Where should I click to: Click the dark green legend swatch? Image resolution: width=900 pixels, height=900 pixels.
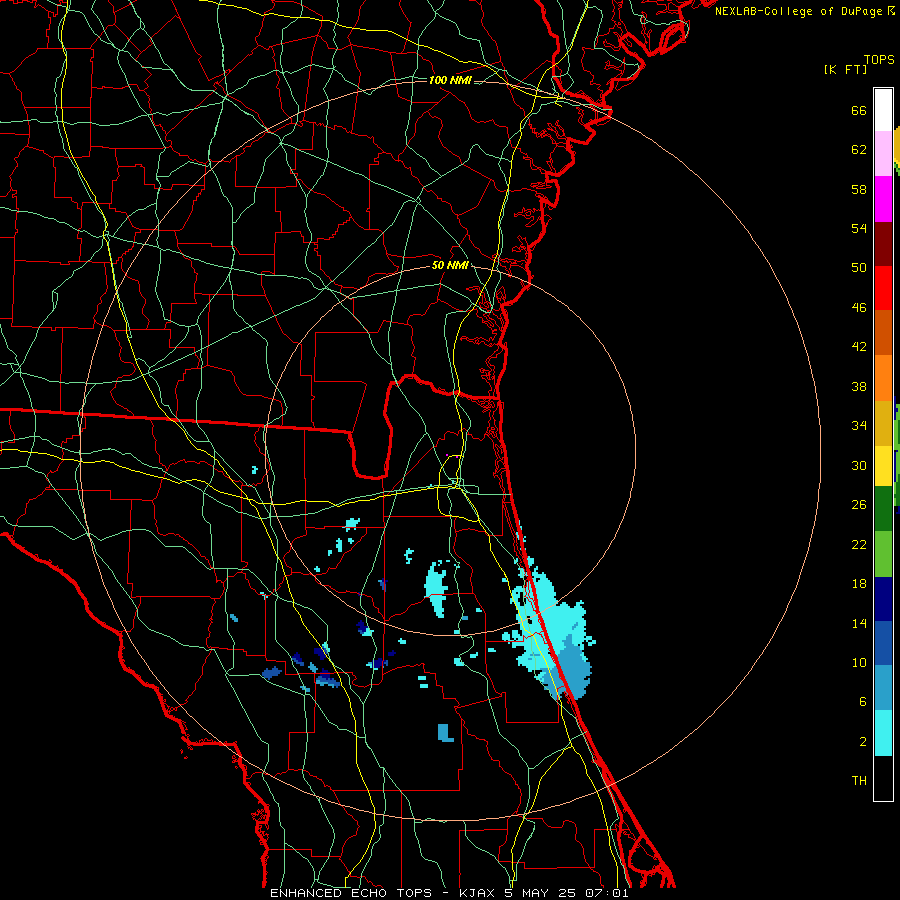tap(883, 509)
